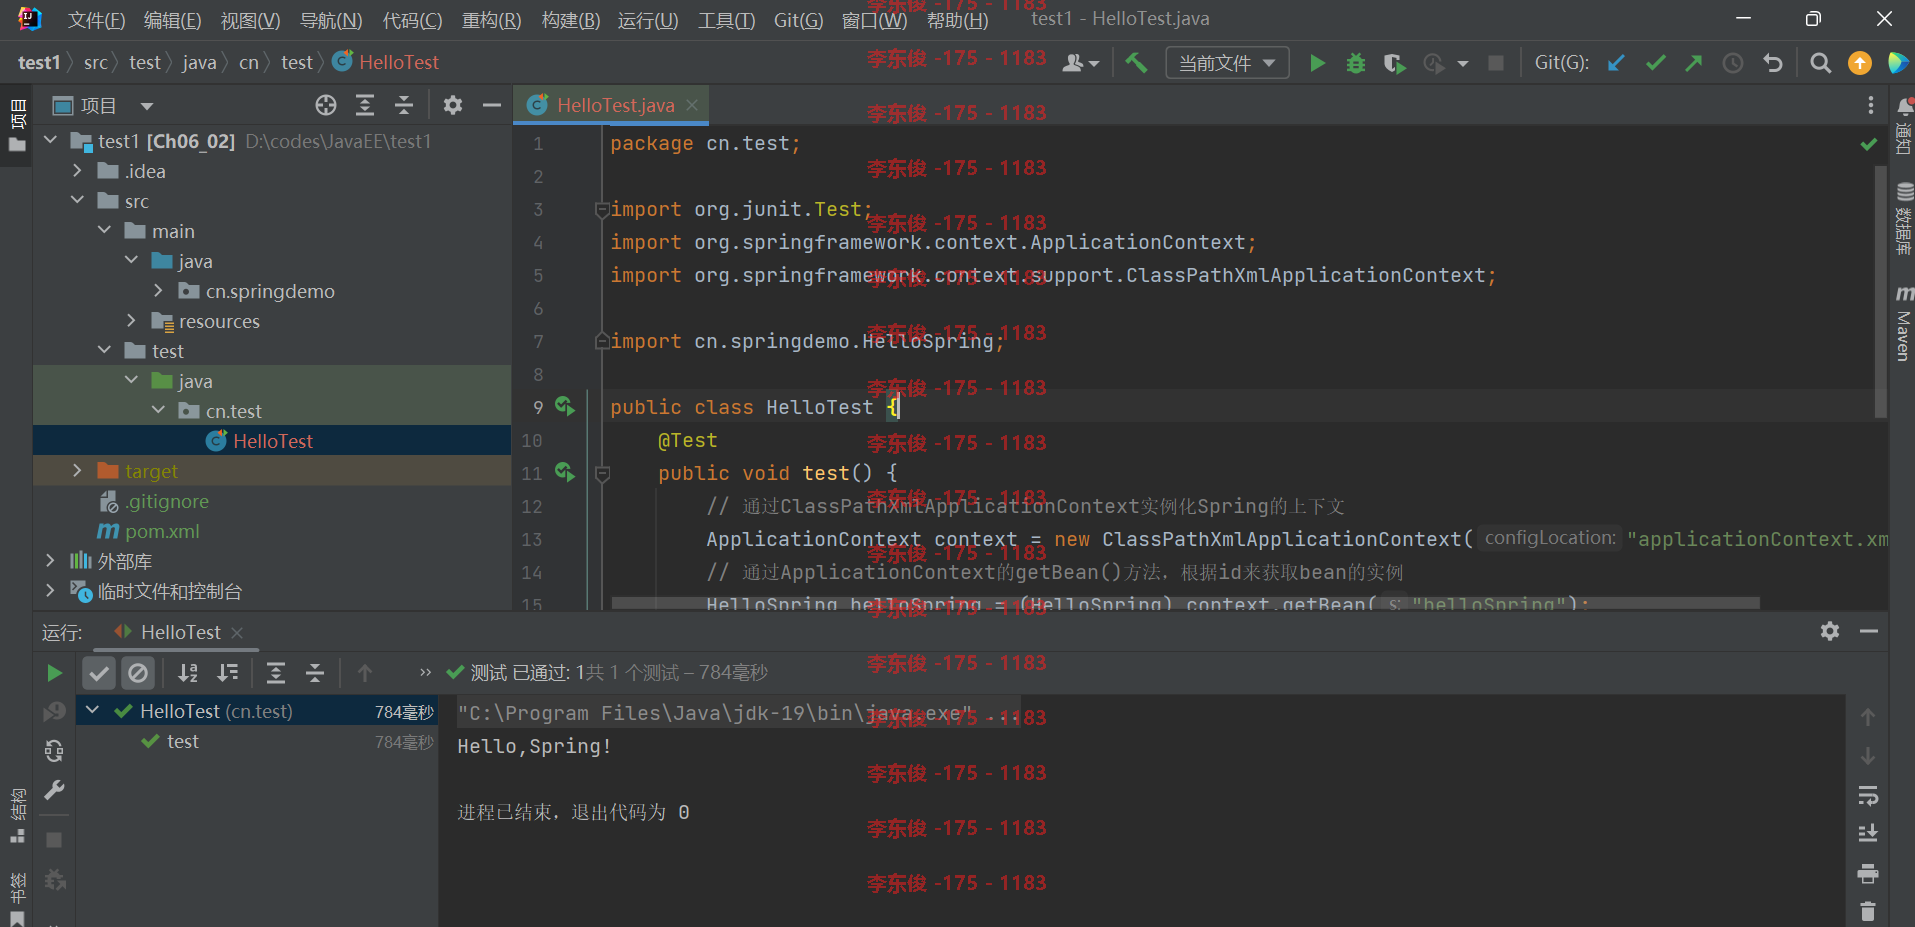Select HelloTest class in project tree
This screenshot has width=1915, height=927.
click(272, 441)
